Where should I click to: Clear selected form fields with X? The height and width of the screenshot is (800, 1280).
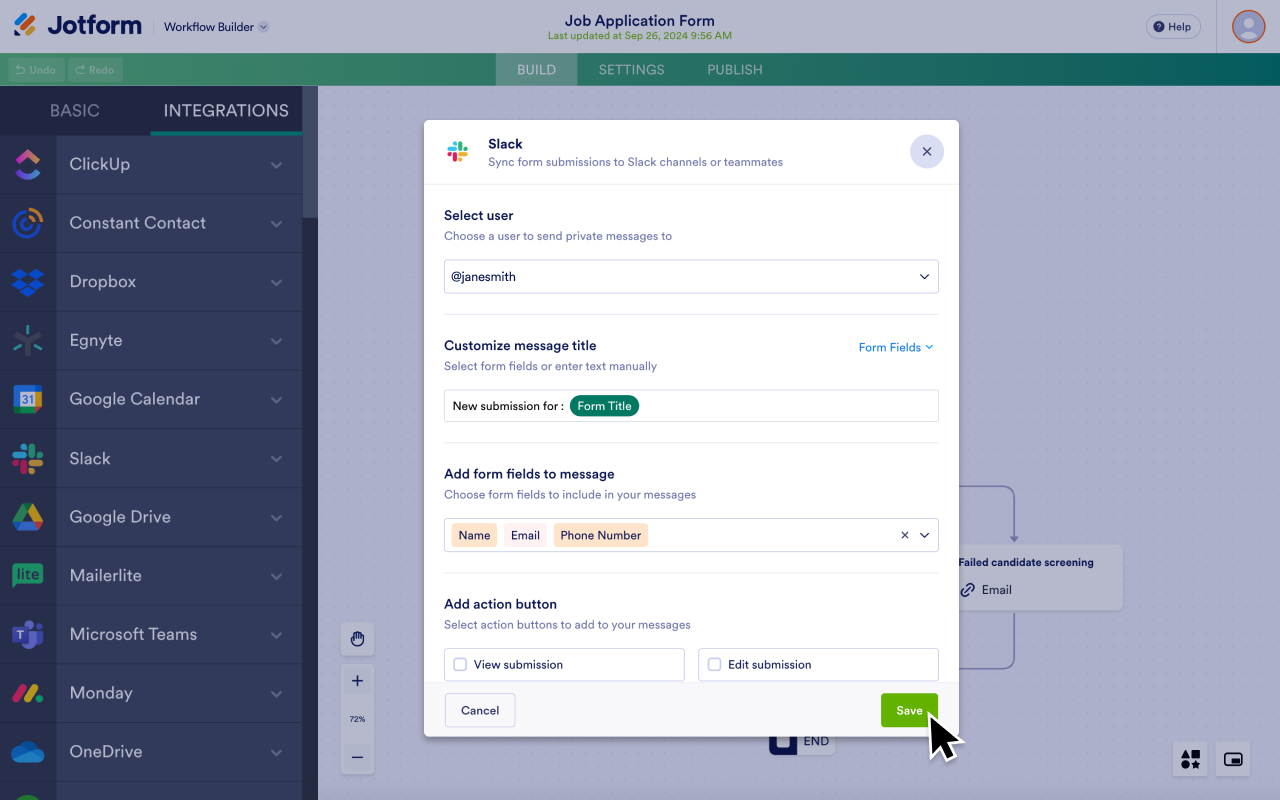click(x=905, y=535)
